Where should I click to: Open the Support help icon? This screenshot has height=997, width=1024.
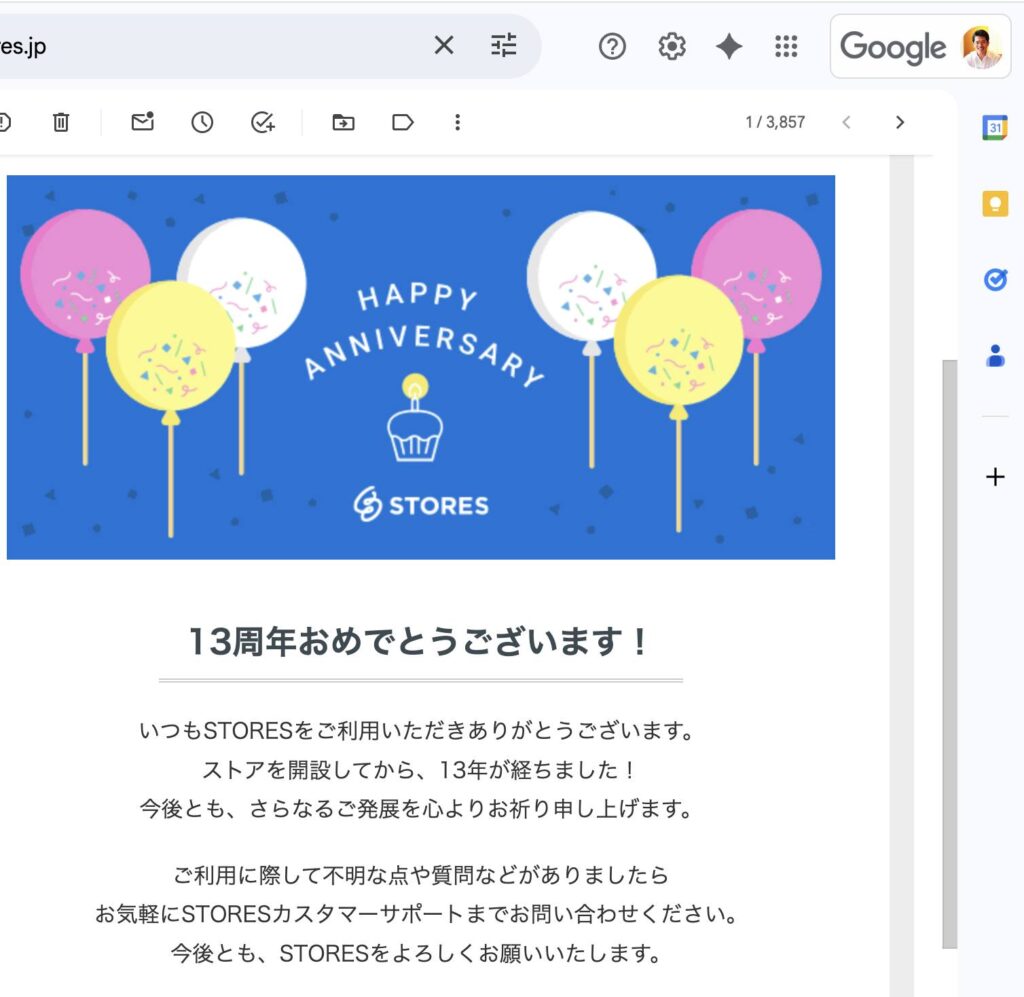point(612,46)
